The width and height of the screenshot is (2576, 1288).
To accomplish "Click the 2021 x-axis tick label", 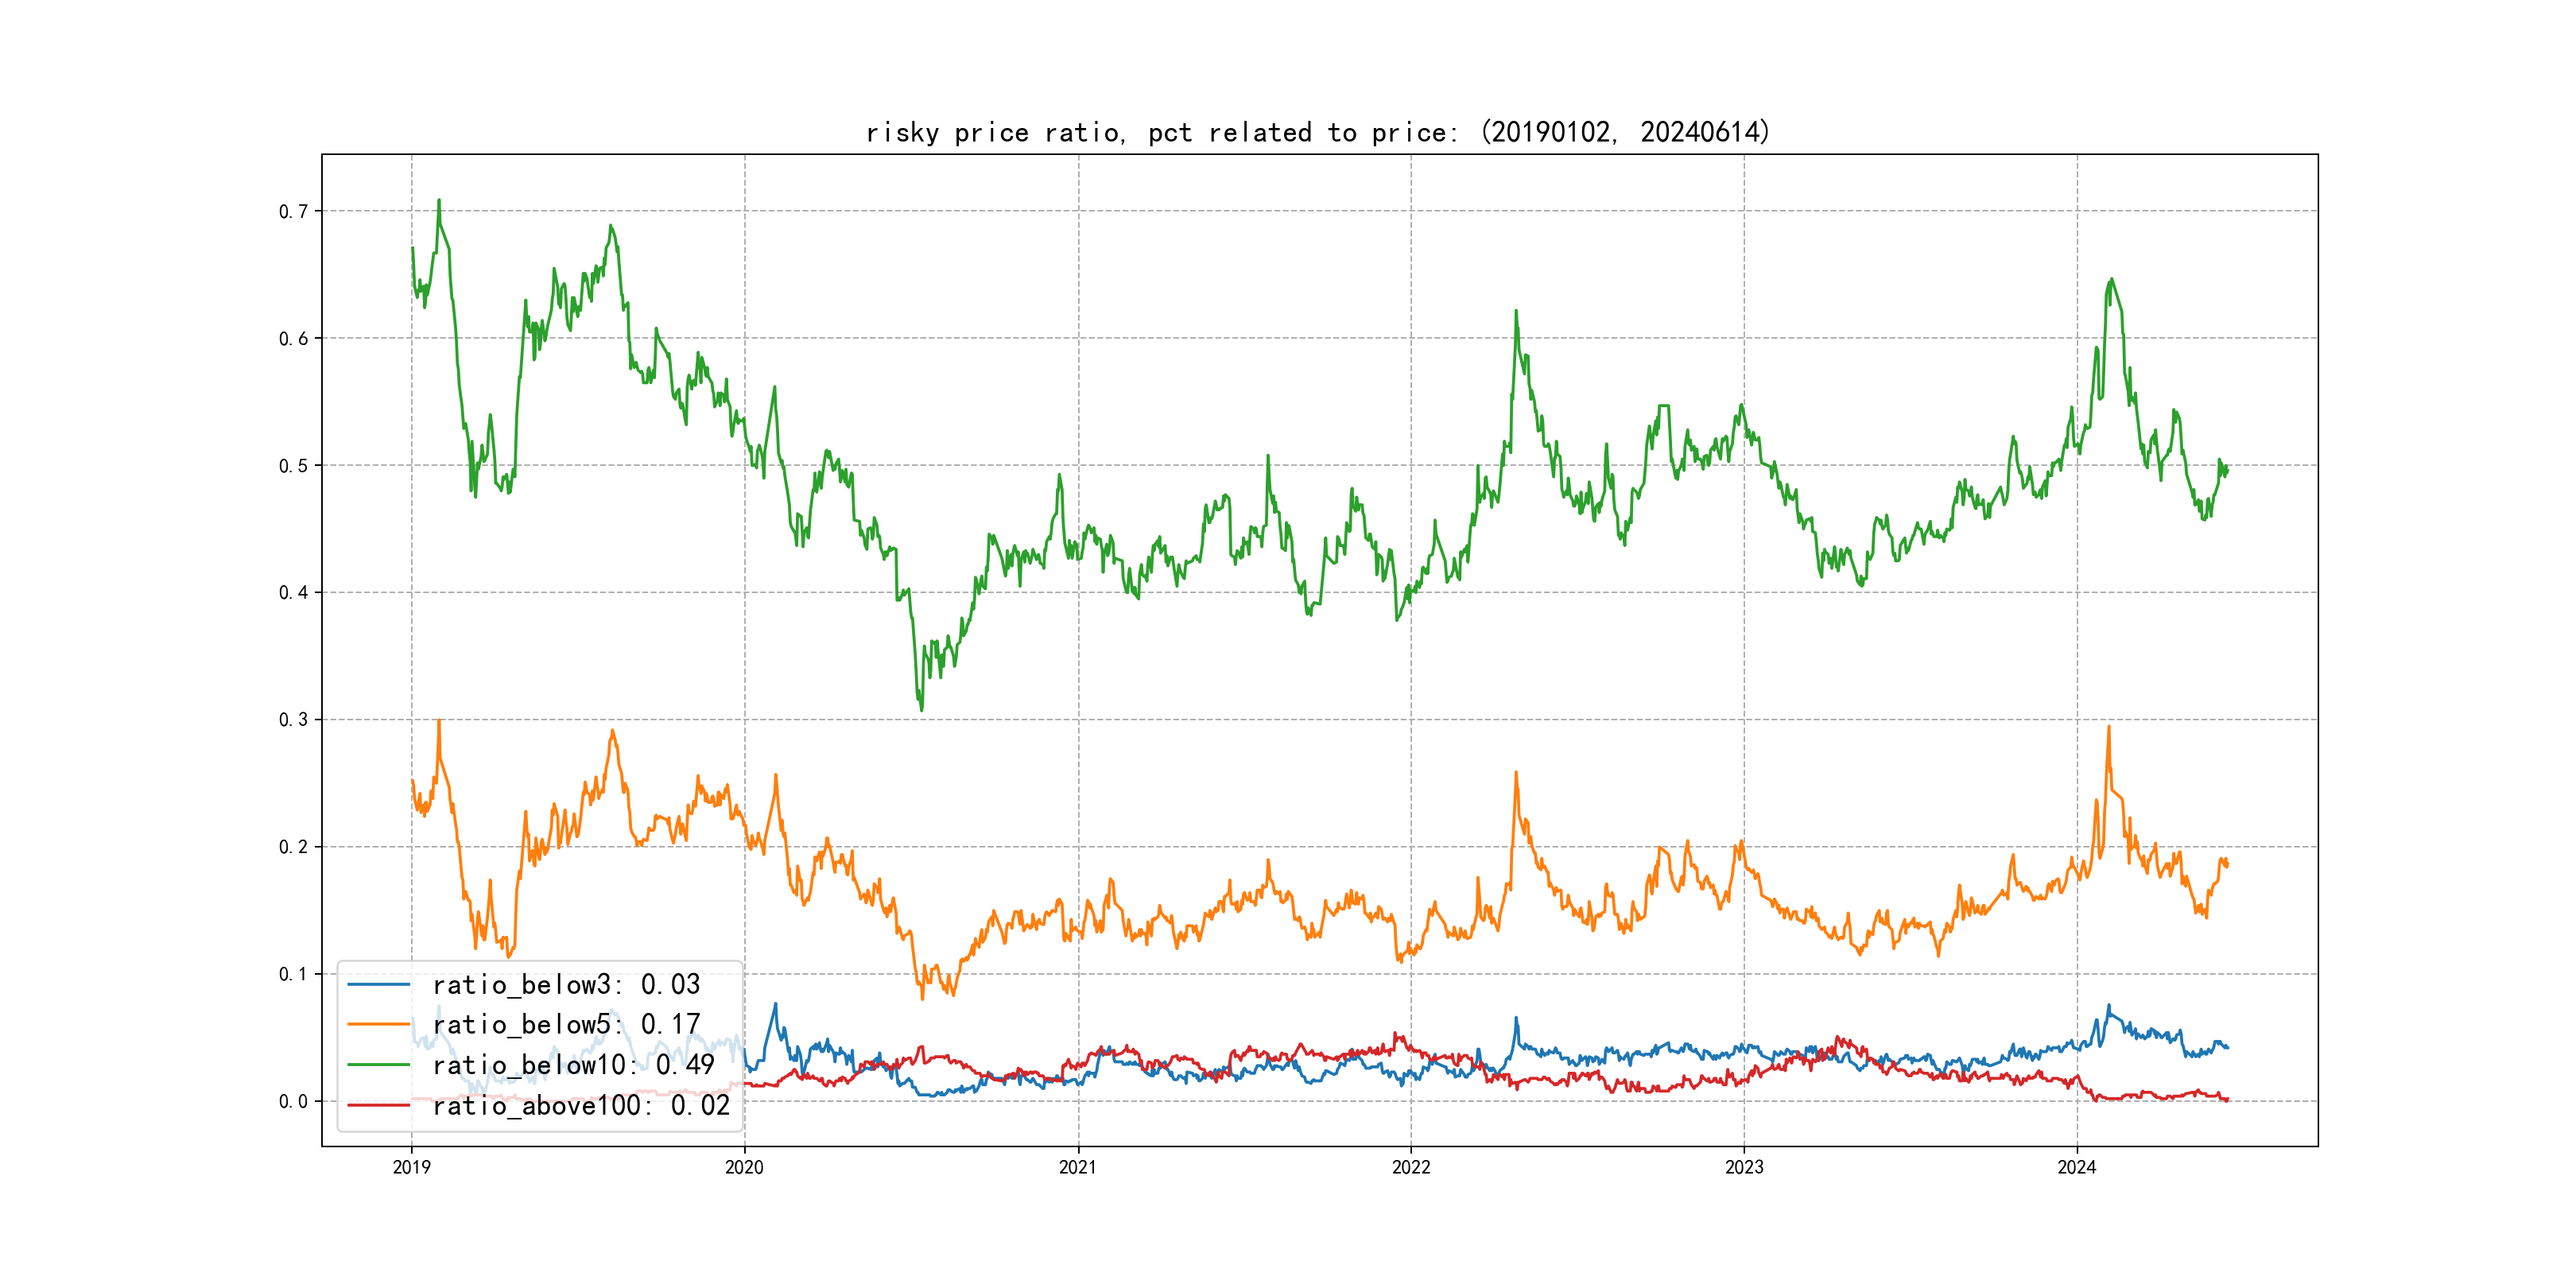I will click(1078, 1167).
